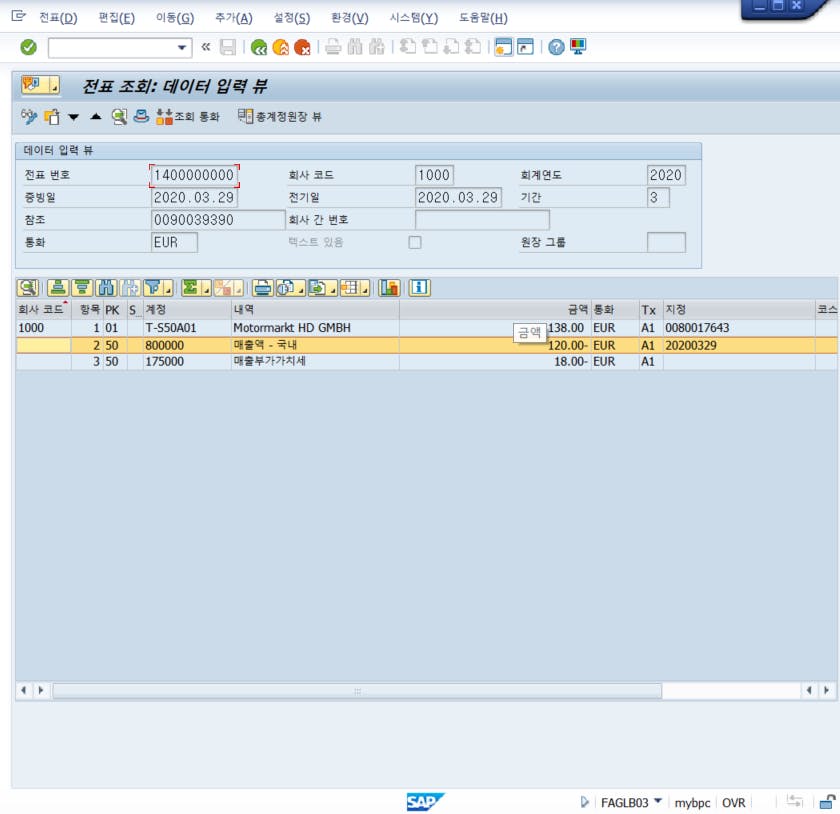Click the green Back arrow icon
Image resolution: width=840 pixels, height=814 pixels.
259,48
